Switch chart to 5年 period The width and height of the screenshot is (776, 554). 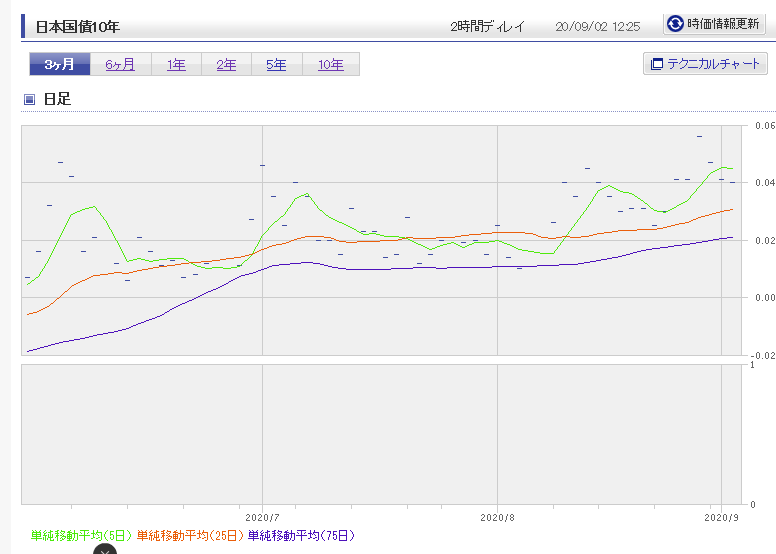coord(276,64)
